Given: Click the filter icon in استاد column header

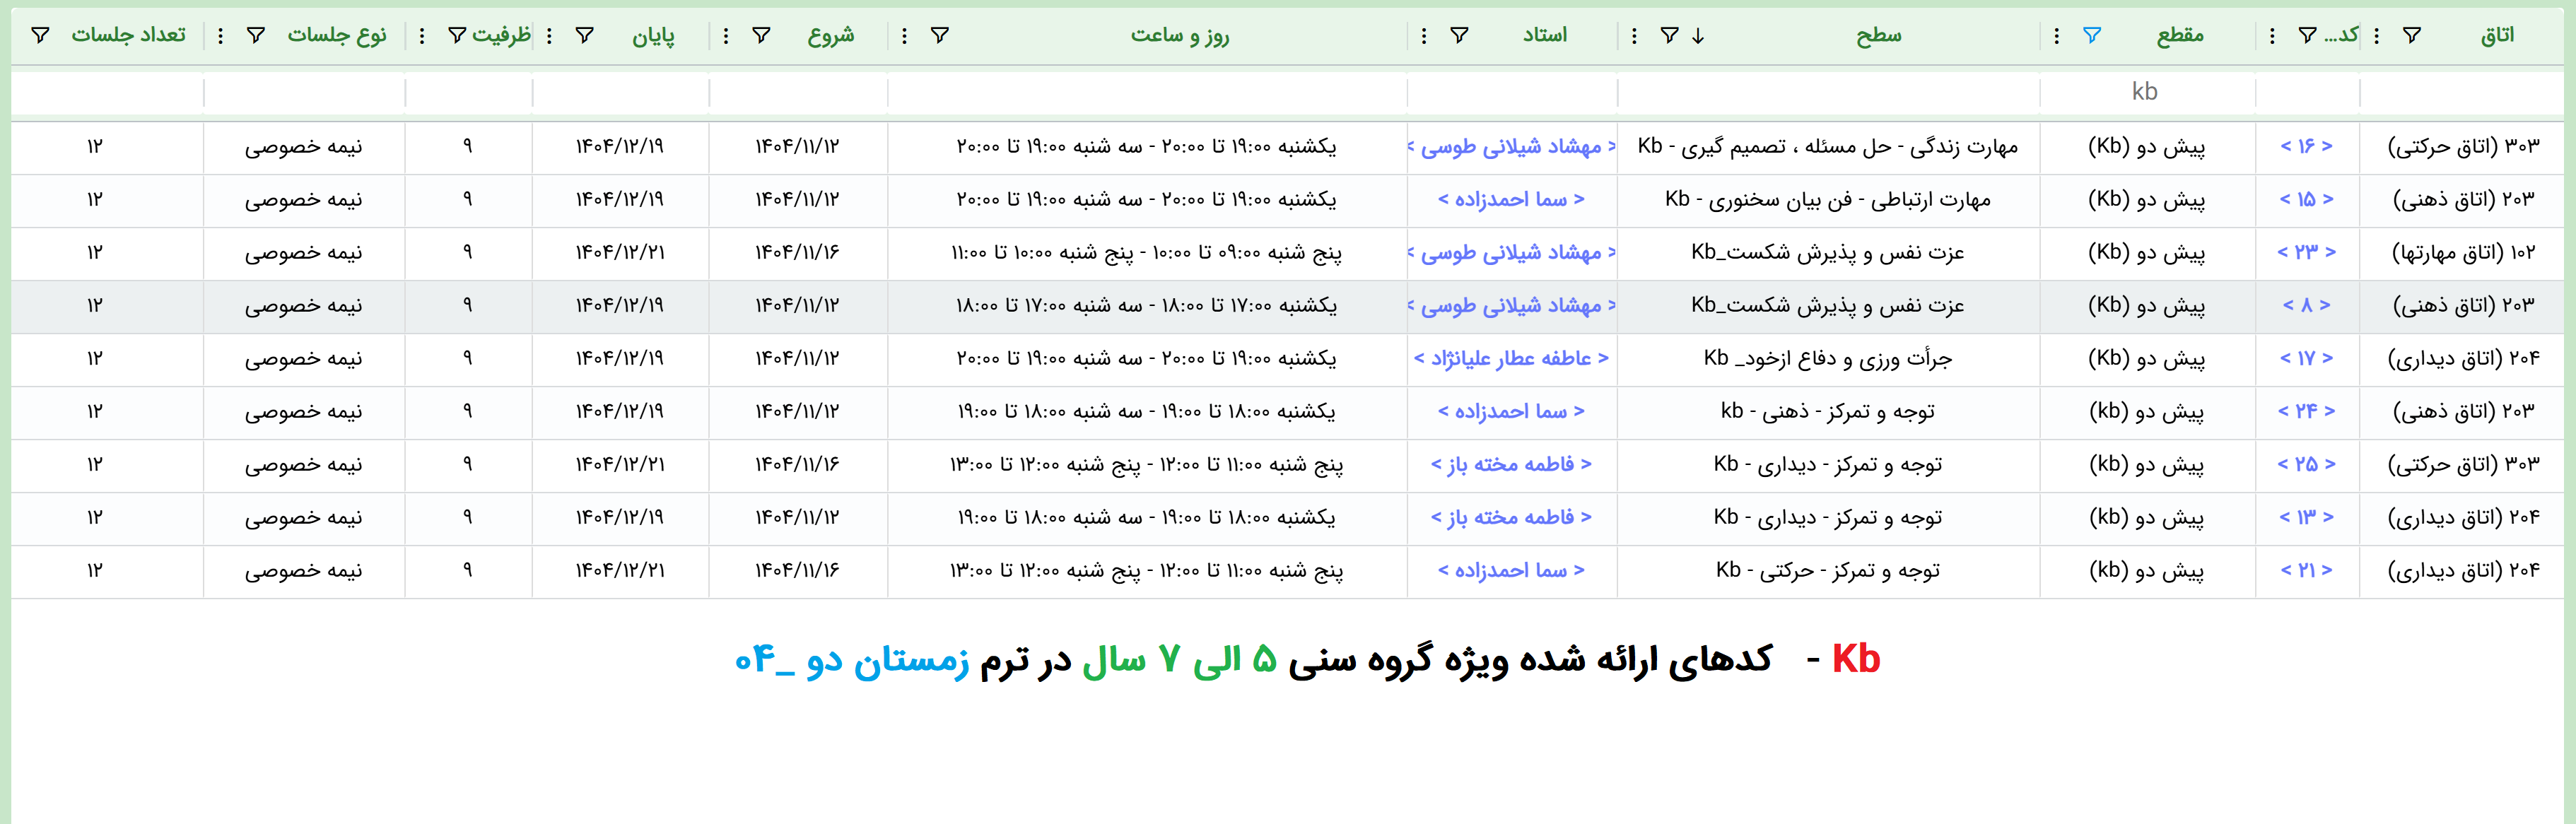Looking at the screenshot, I should (1460, 36).
